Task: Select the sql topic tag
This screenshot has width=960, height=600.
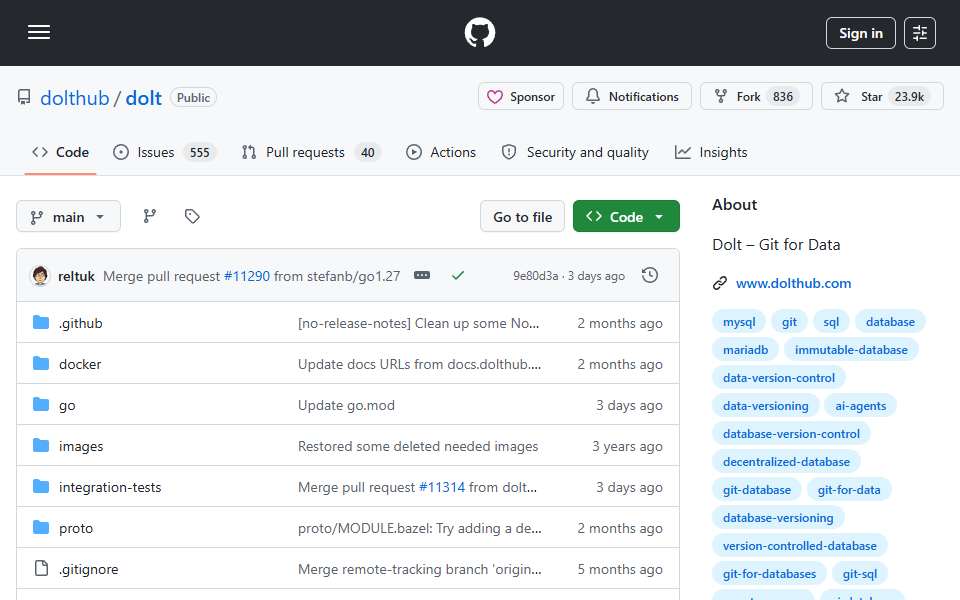Action: coord(831,322)
